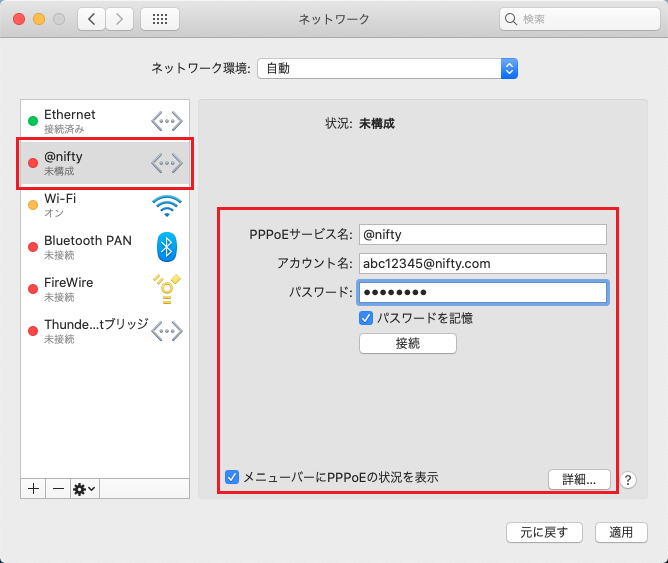668x563 pixels.
Task: Remove selected service with minus button
Action: (x=58, y=488)
